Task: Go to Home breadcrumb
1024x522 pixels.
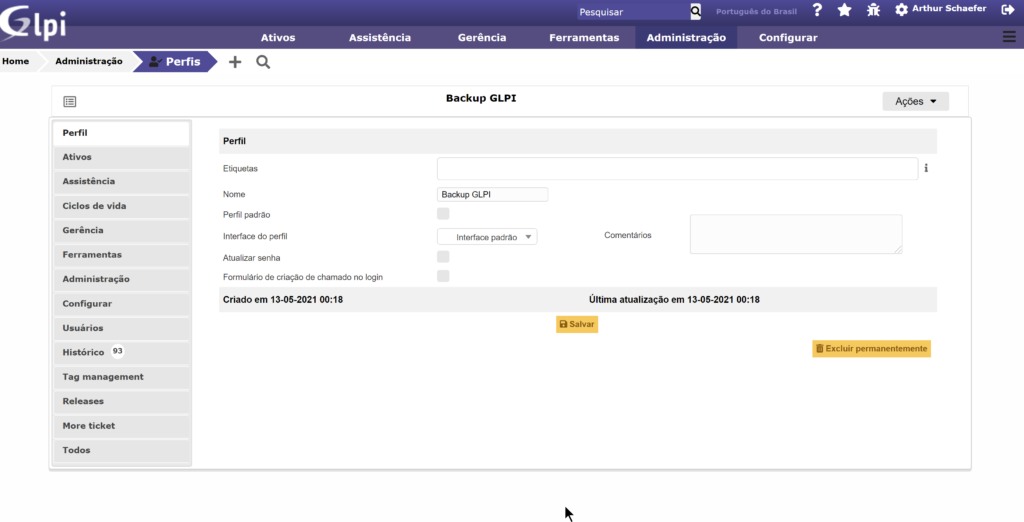Action: point(16,61)
